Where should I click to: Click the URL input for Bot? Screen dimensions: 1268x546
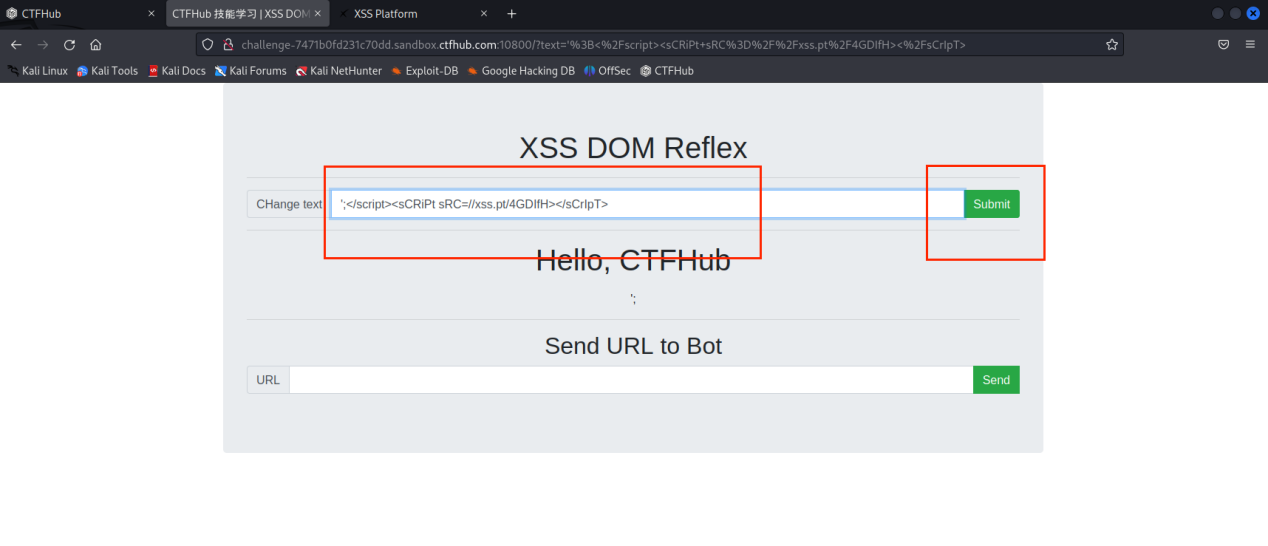631,380
